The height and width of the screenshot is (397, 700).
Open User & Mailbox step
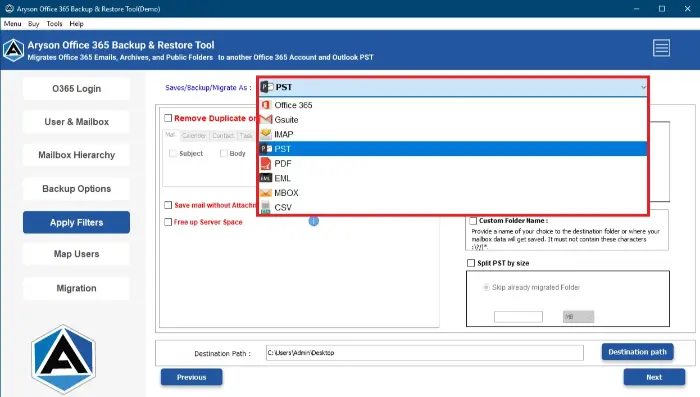coord(76,121)
